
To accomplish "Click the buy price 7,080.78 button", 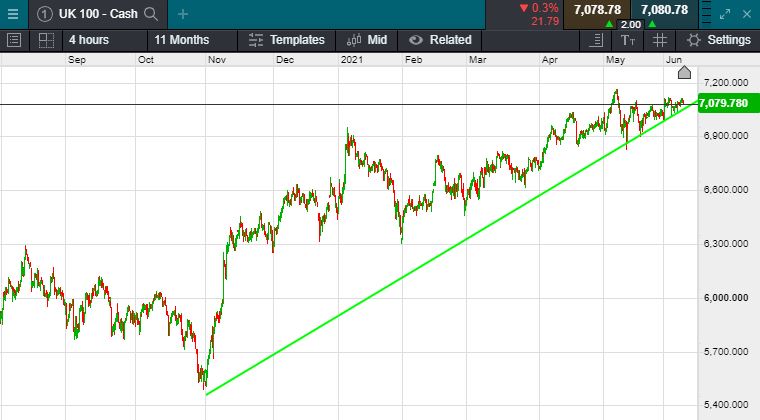I will (x=664, y=9).
